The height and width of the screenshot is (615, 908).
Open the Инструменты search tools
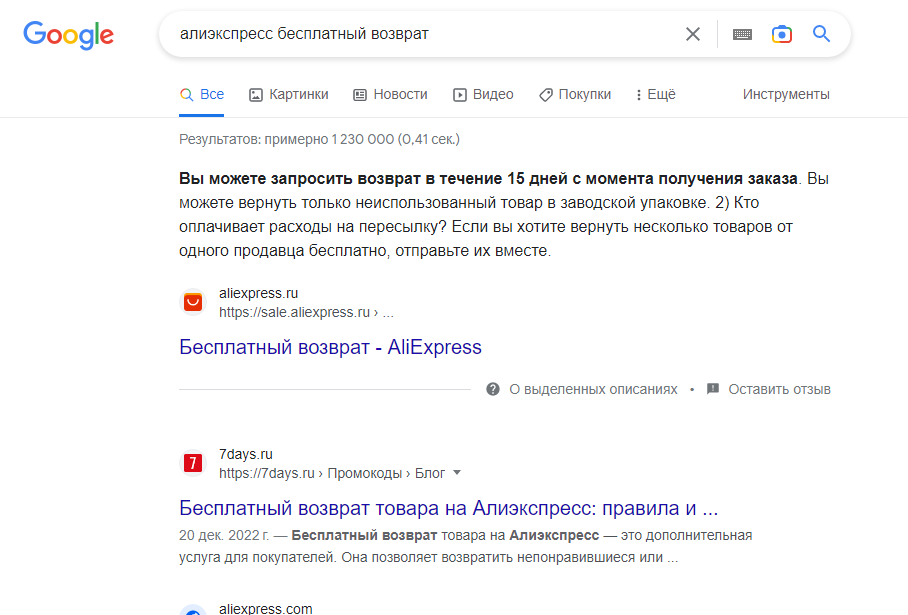click(x=786, y=94)
